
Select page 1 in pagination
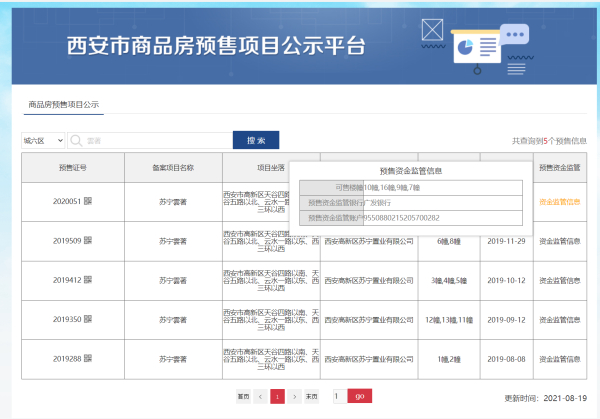coord(277,396)
